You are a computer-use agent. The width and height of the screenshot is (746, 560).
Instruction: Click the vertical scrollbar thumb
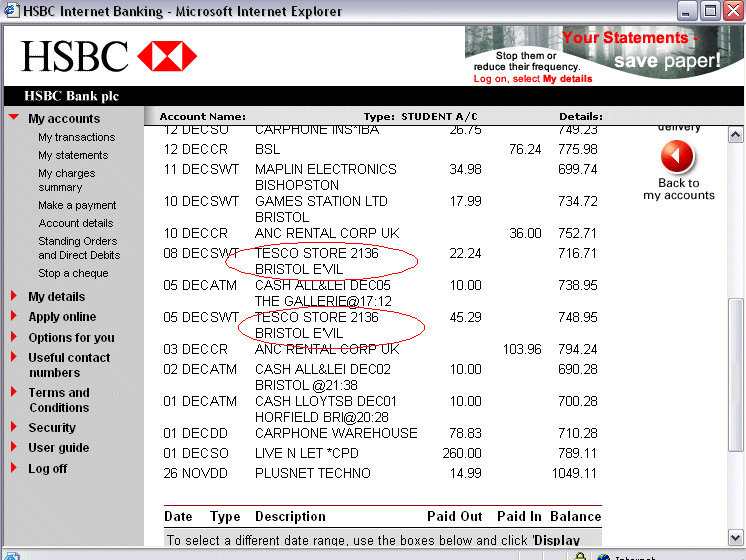[736, 374]
